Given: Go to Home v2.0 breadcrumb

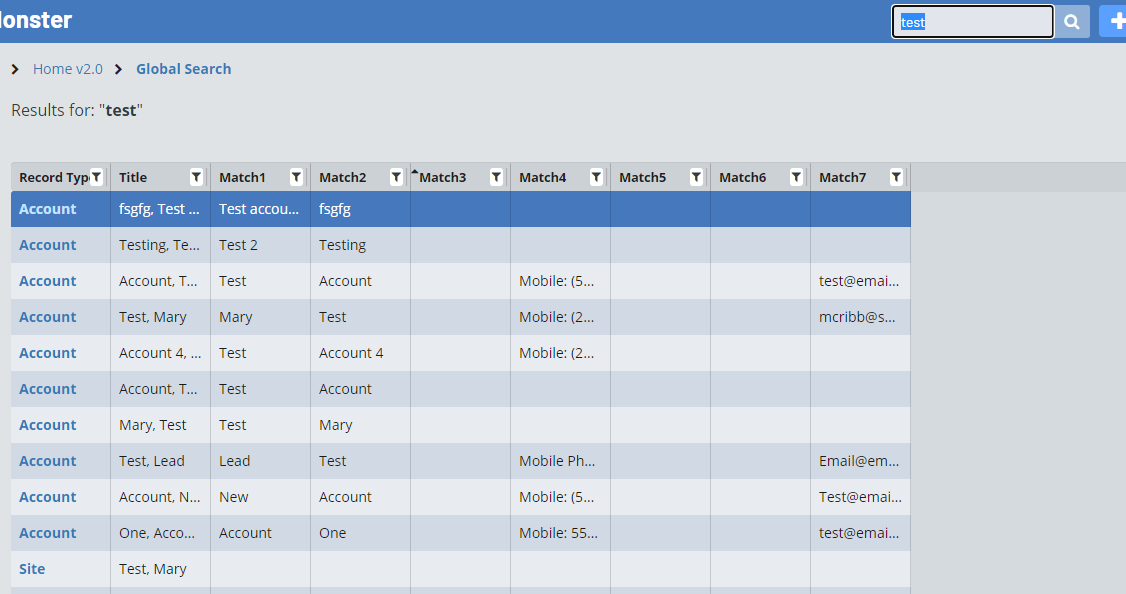Looking at the screenshot, I should coord(67,69).
